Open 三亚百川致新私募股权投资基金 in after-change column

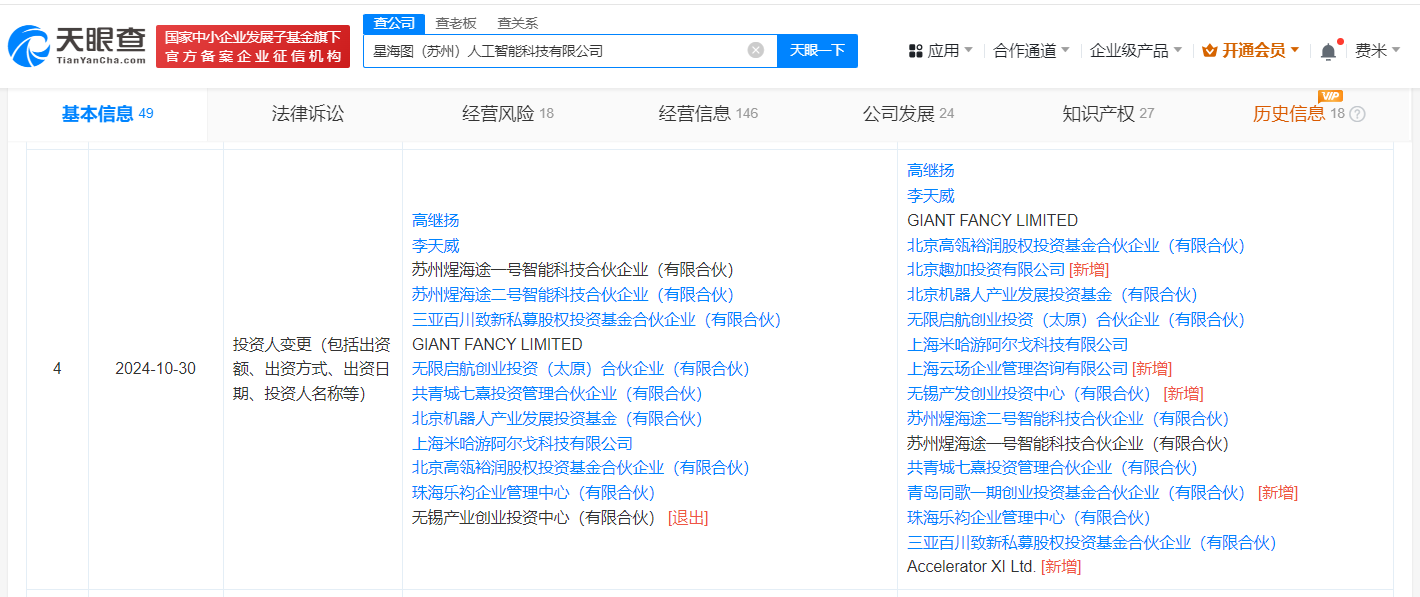(1092, 543)
